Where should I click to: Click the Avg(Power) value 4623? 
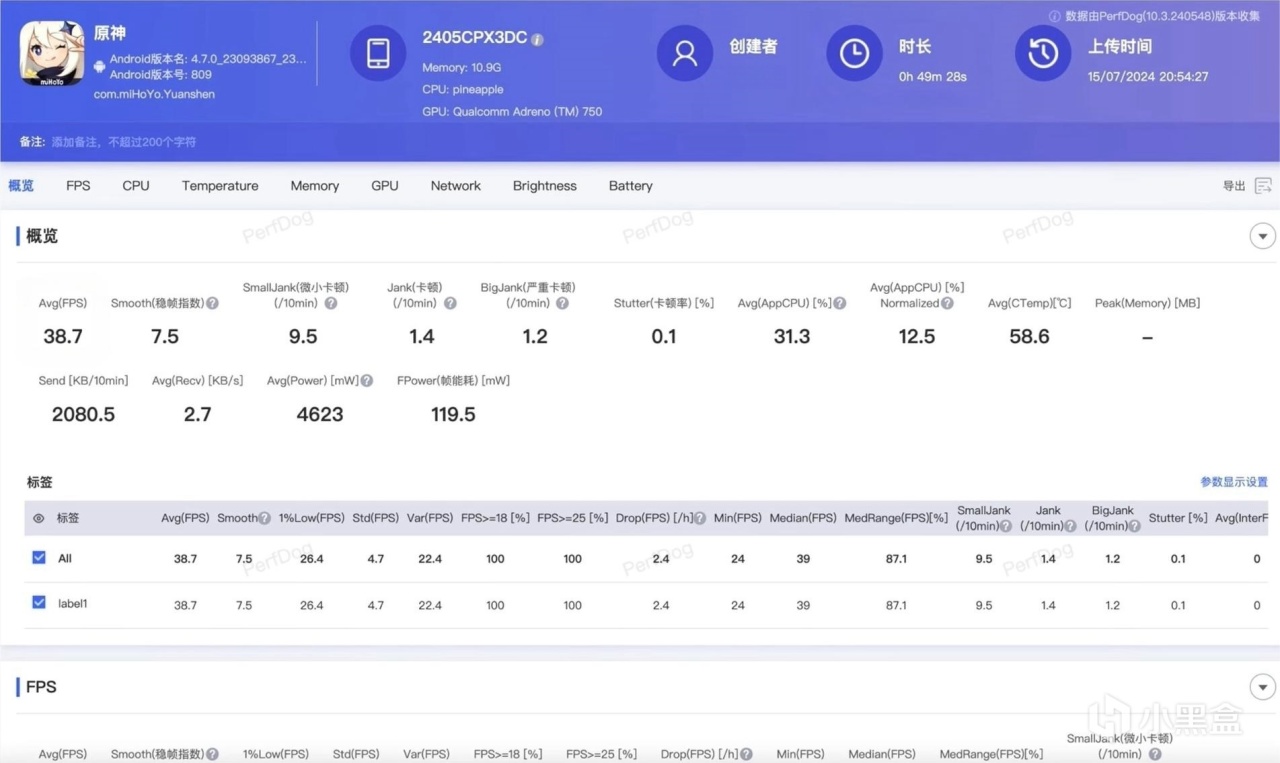[x=320, y=414]
